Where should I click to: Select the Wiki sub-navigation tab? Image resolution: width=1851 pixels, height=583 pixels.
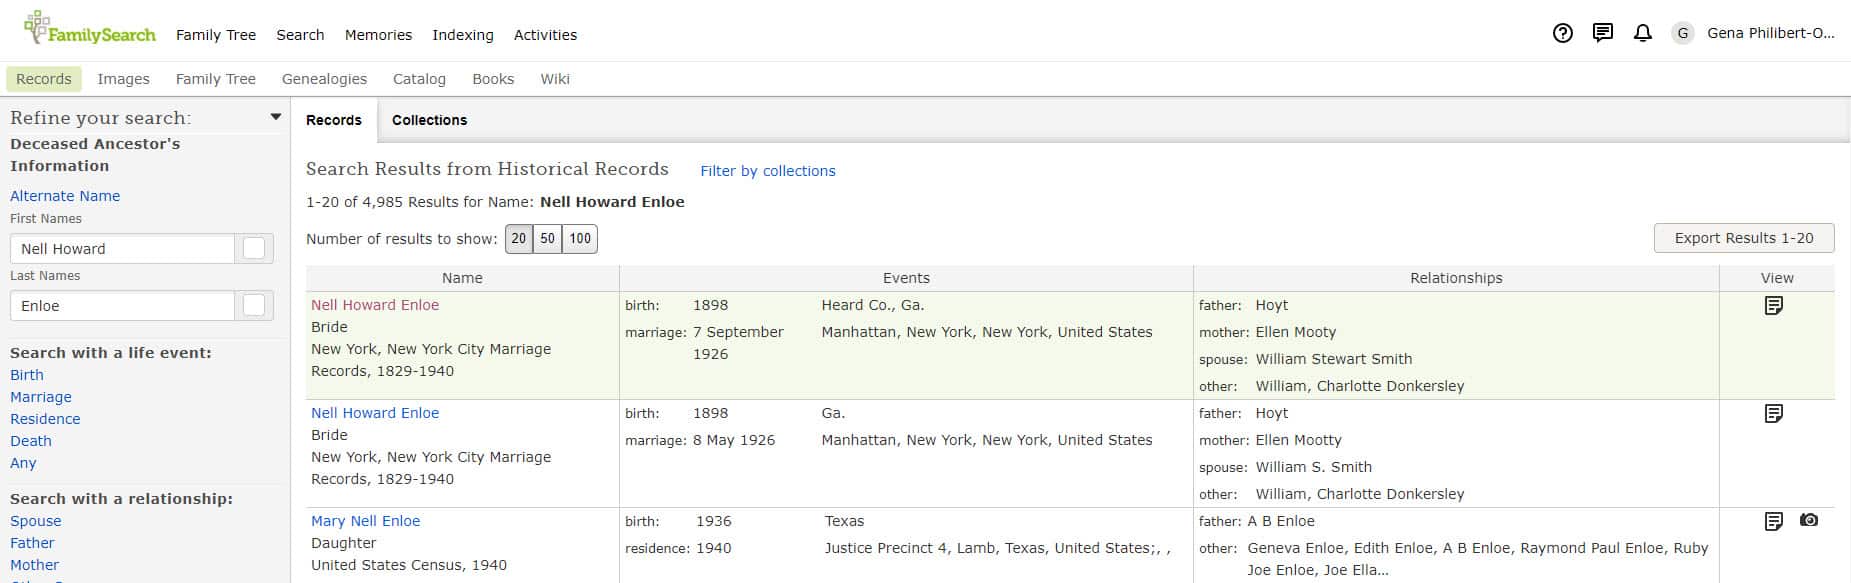point(555,79)
